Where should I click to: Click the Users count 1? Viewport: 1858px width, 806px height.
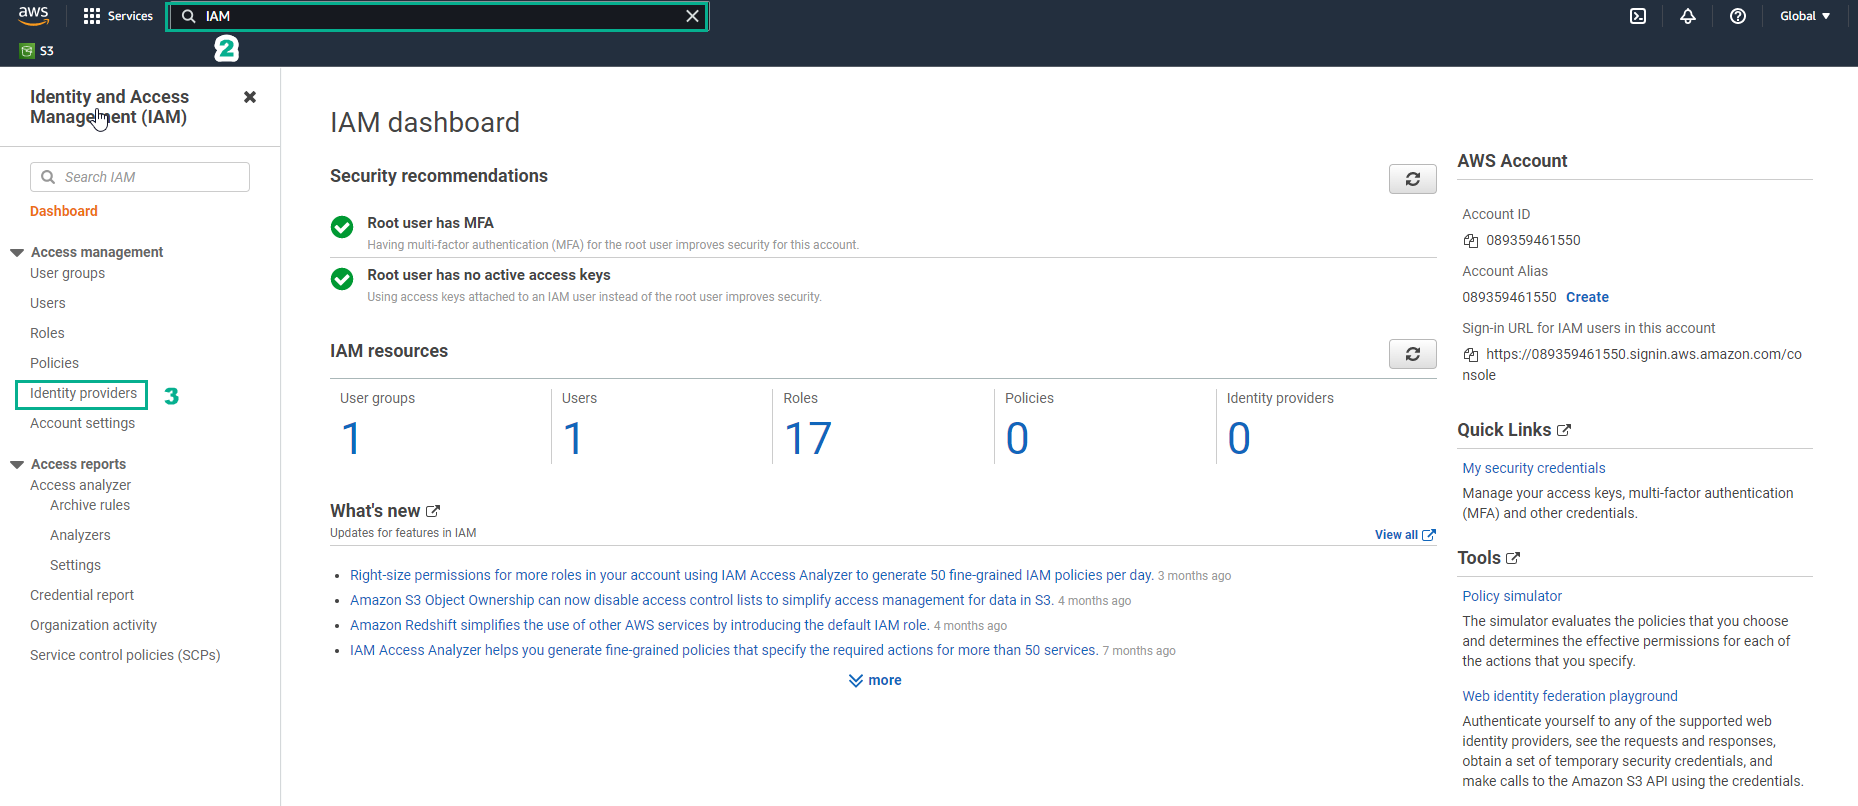click(x=573, y=438)
